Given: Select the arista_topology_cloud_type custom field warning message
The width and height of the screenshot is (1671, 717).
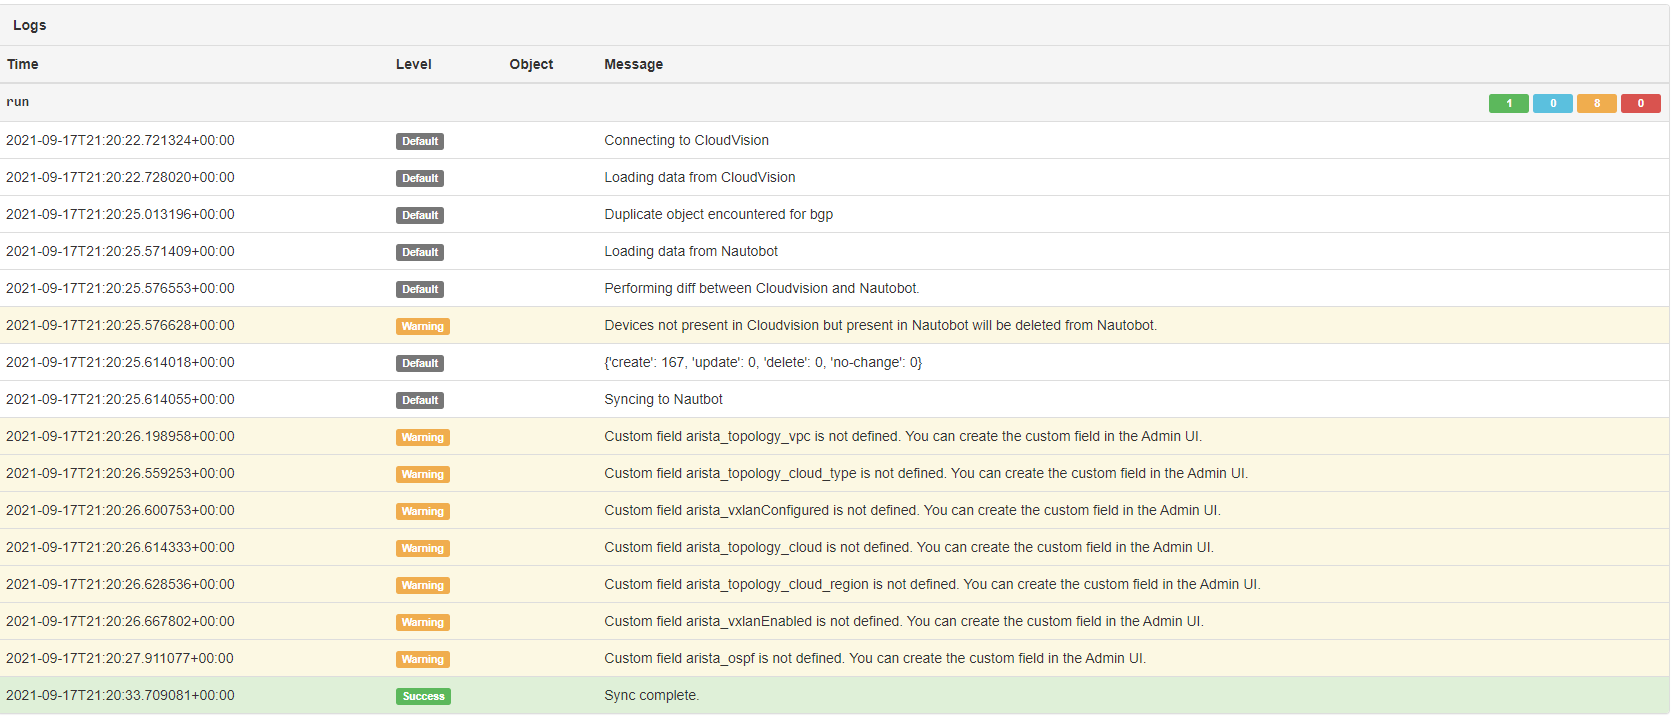Looking at the screenshot, I should coord(926,473).
